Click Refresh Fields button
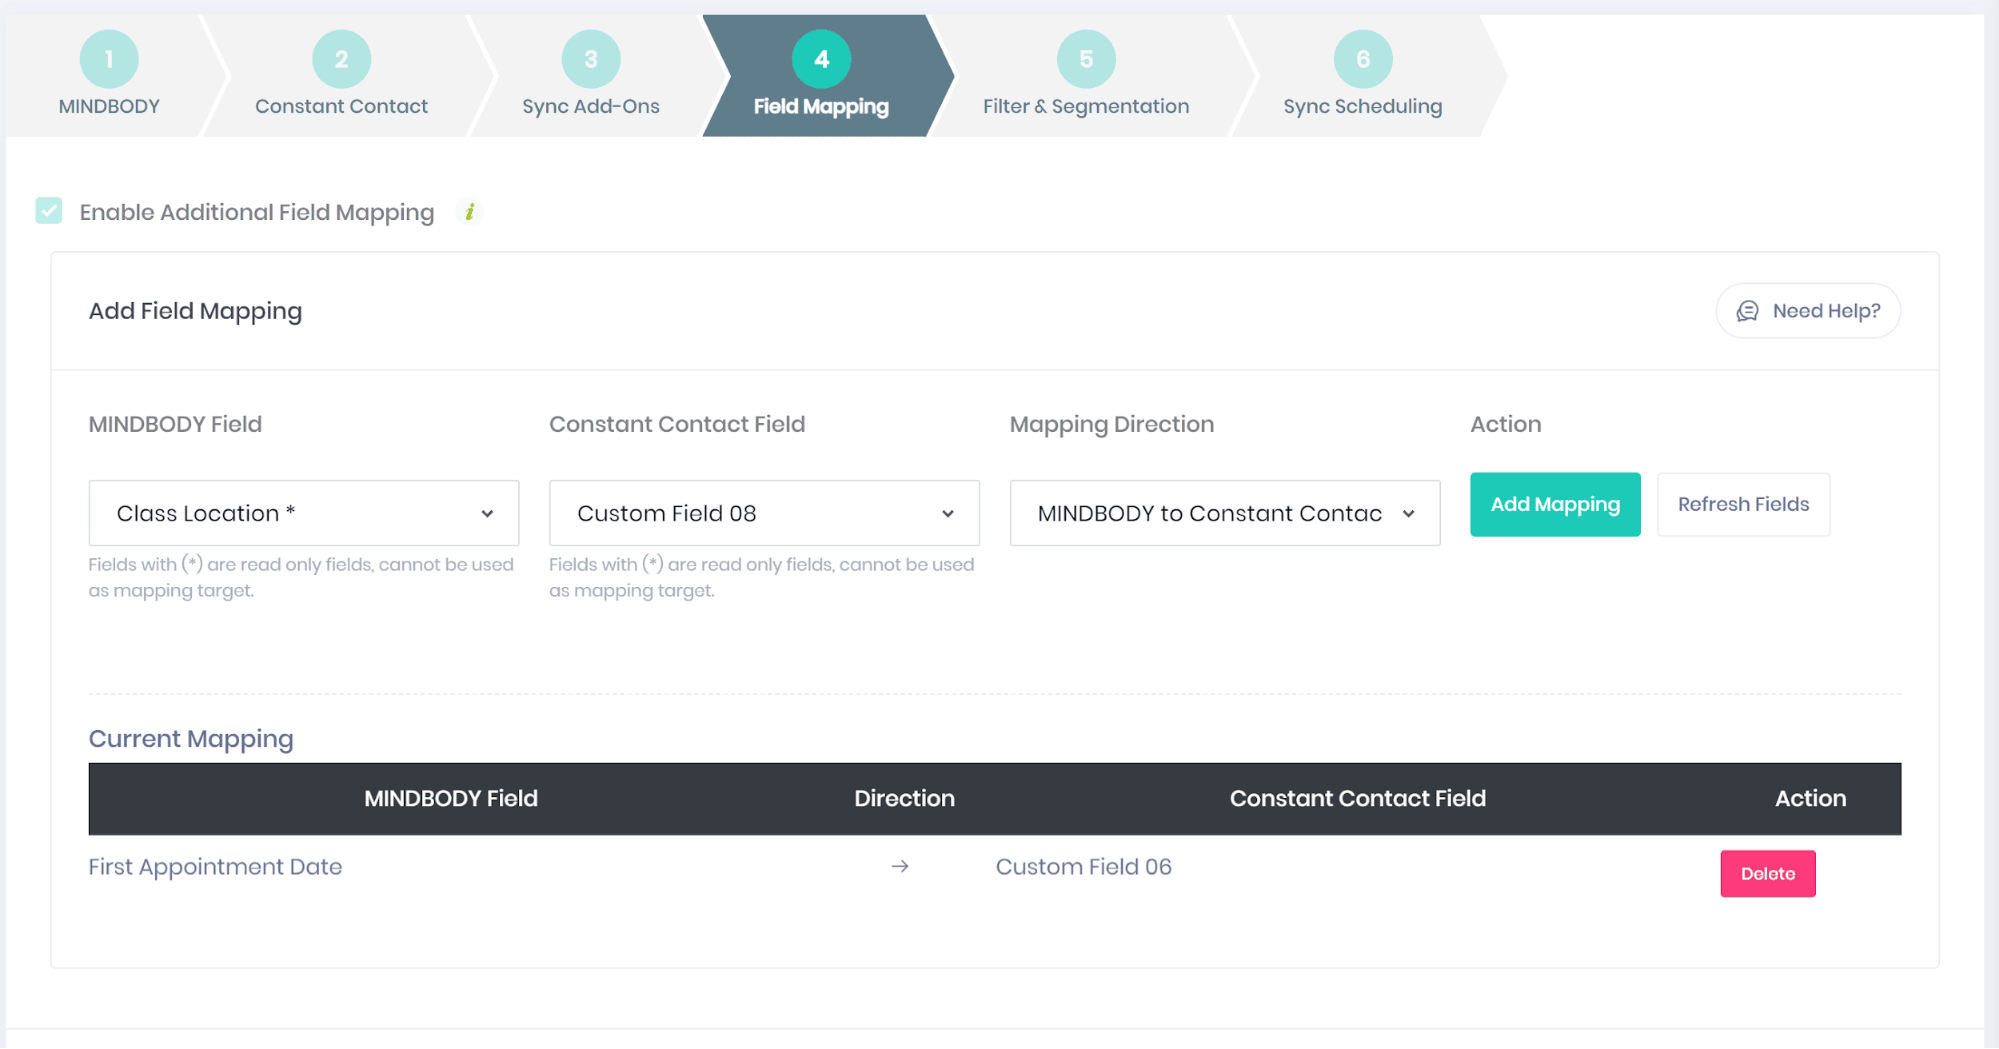1999x1049 pixels. (1743, 505)
